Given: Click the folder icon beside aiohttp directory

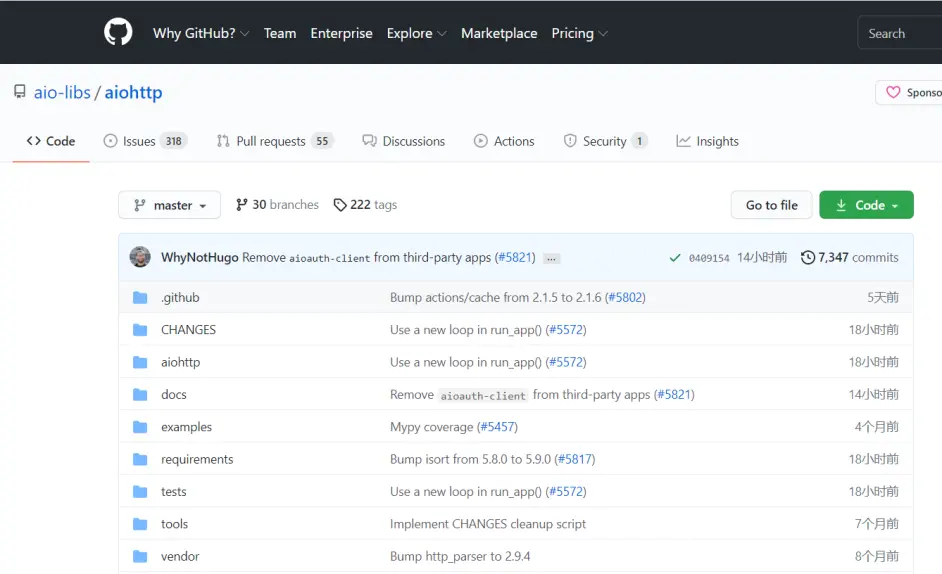Looking at the screenshot, I should [x=140, y=362].
